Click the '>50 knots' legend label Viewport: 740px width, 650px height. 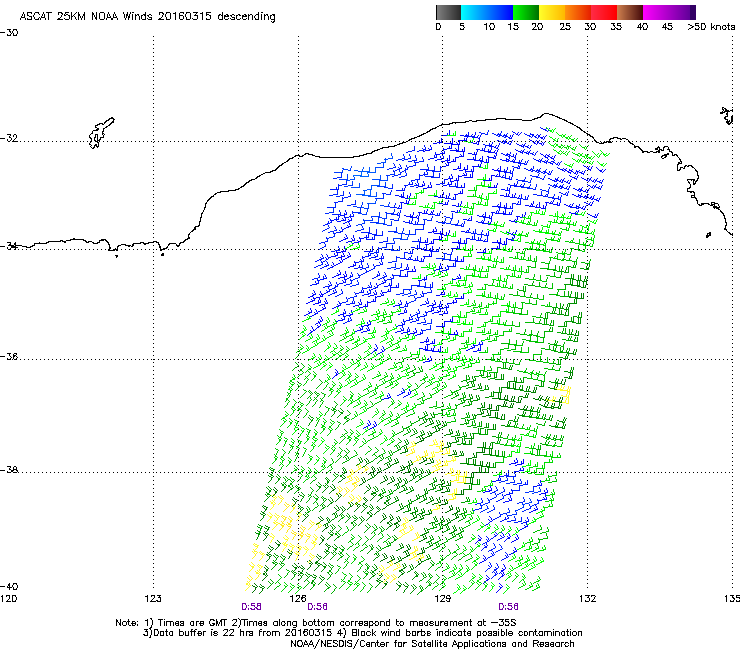pos(711,27)
